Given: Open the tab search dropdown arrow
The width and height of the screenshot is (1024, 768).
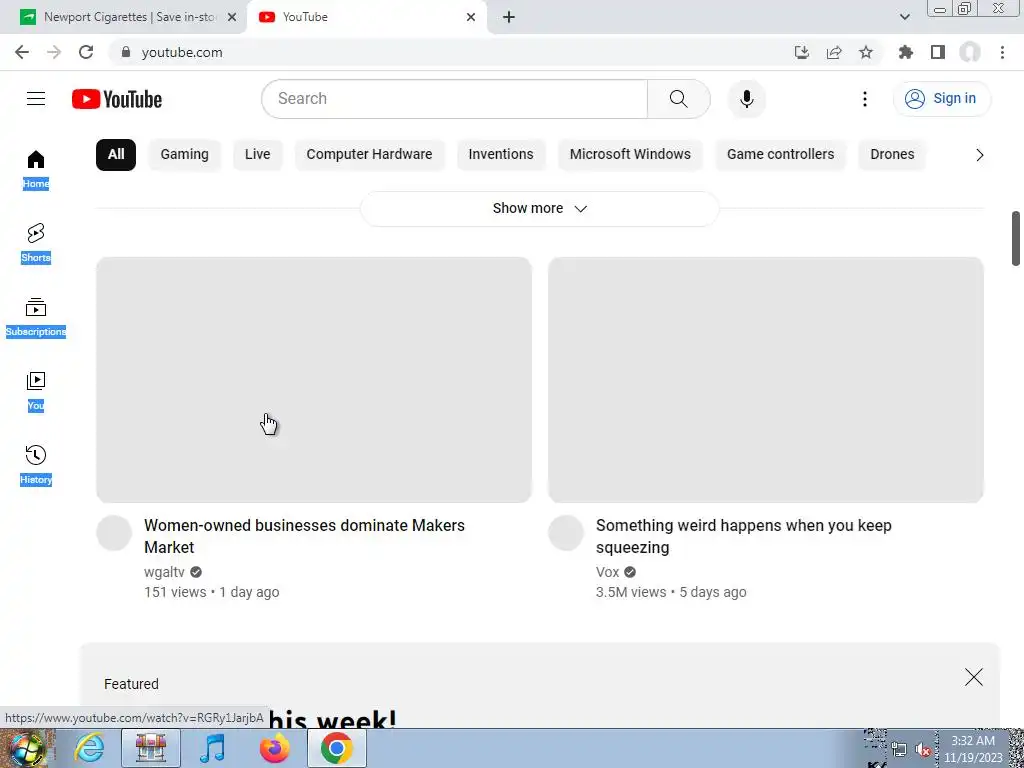Looking at the screenshot, I should click(904, 17).
